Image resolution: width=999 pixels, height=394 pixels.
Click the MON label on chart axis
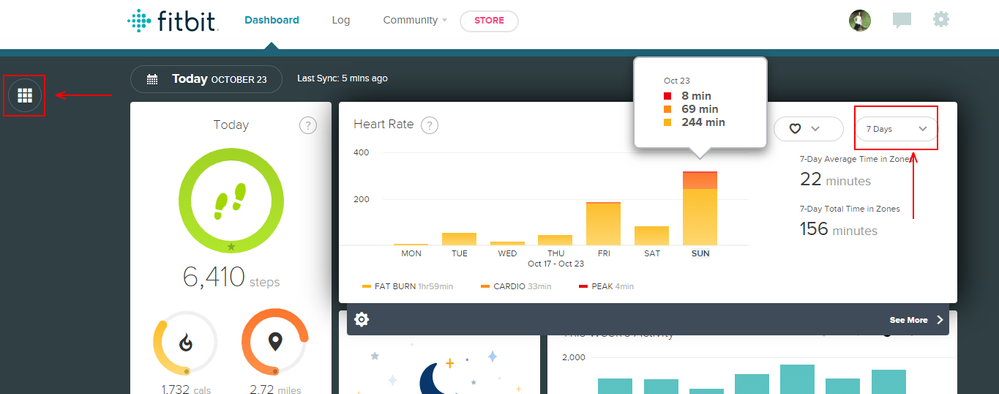(x=411, y=254)
